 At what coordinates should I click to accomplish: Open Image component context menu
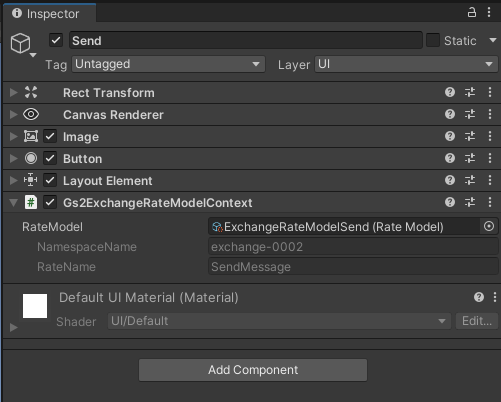490,136
